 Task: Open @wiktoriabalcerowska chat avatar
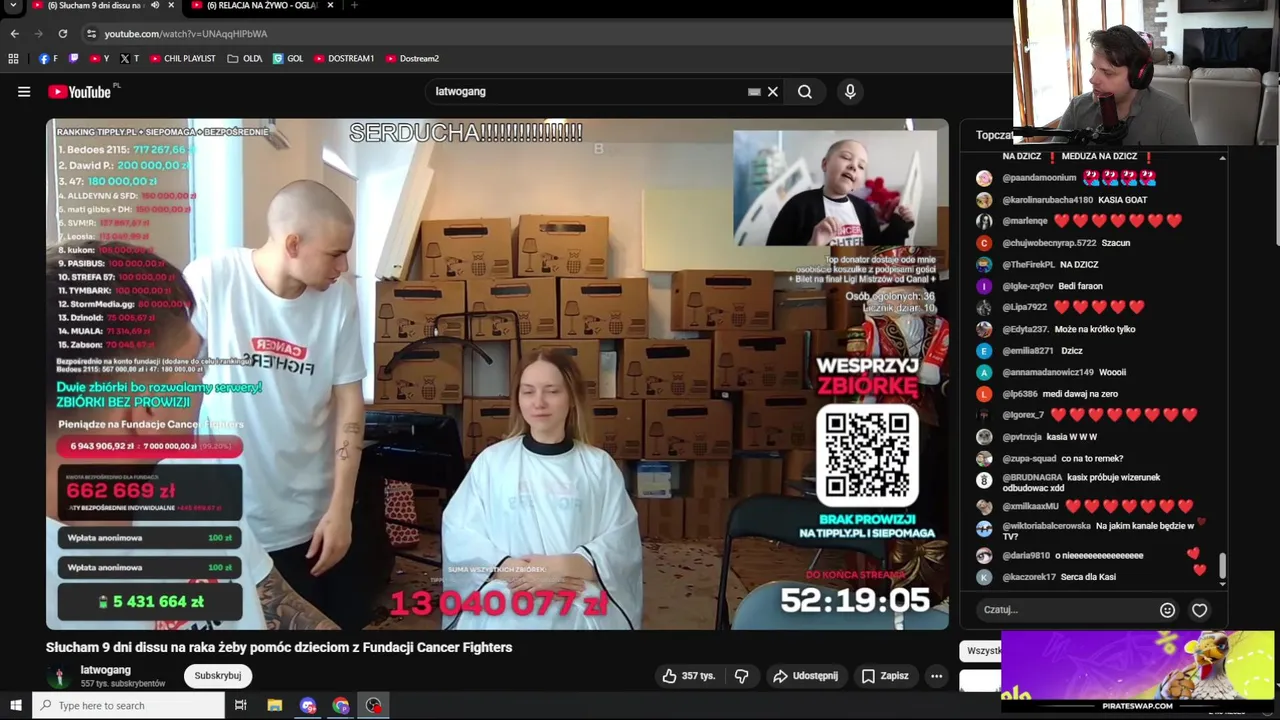point(984,529)
